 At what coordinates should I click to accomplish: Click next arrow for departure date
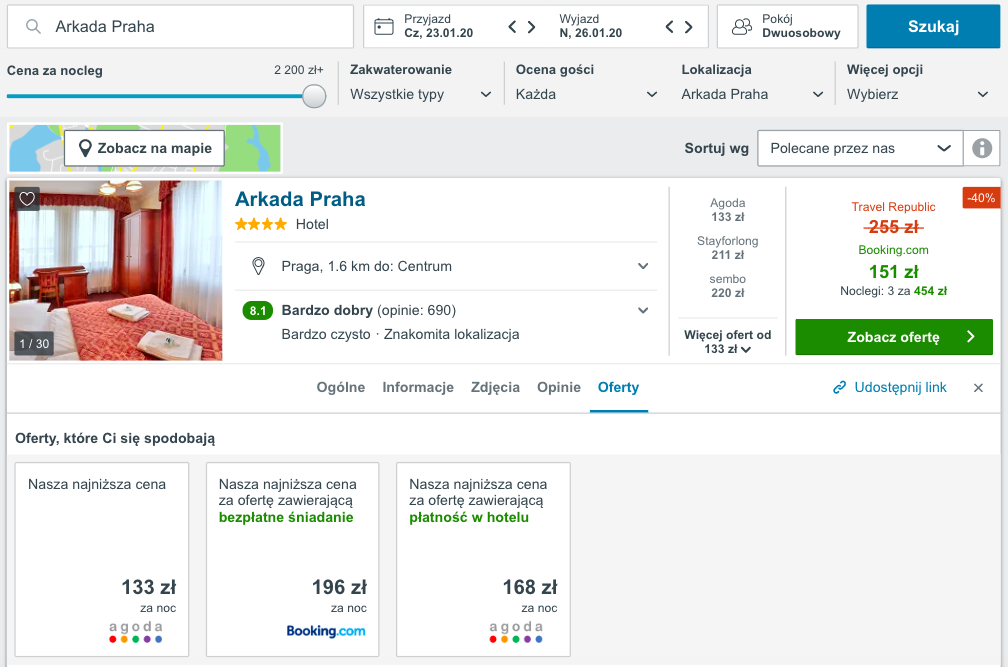tap(689, 27)
